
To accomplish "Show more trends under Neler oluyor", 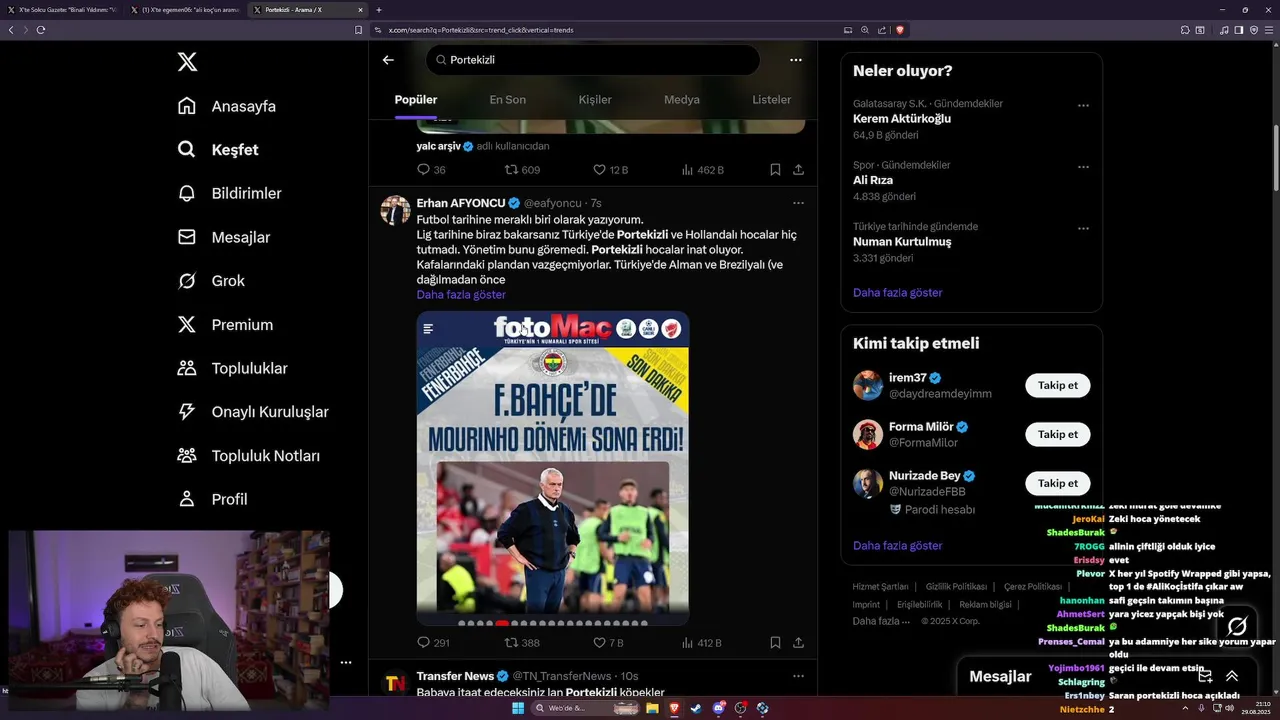I will pos(897,293).
